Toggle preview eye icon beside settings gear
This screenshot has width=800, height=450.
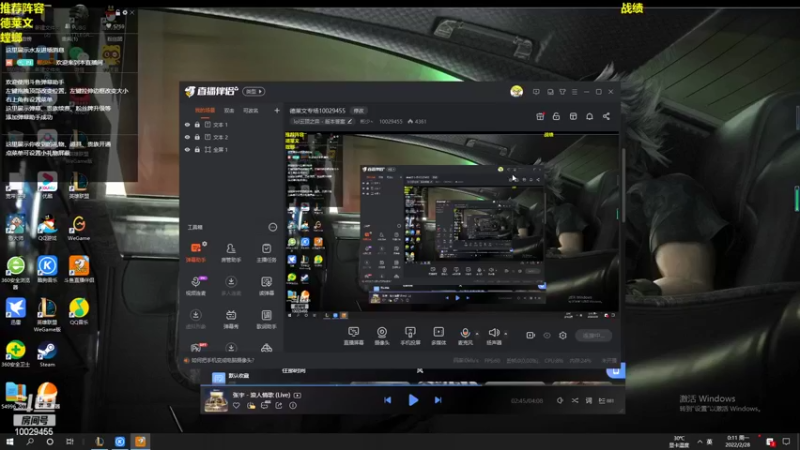click(x=547, y=335)
